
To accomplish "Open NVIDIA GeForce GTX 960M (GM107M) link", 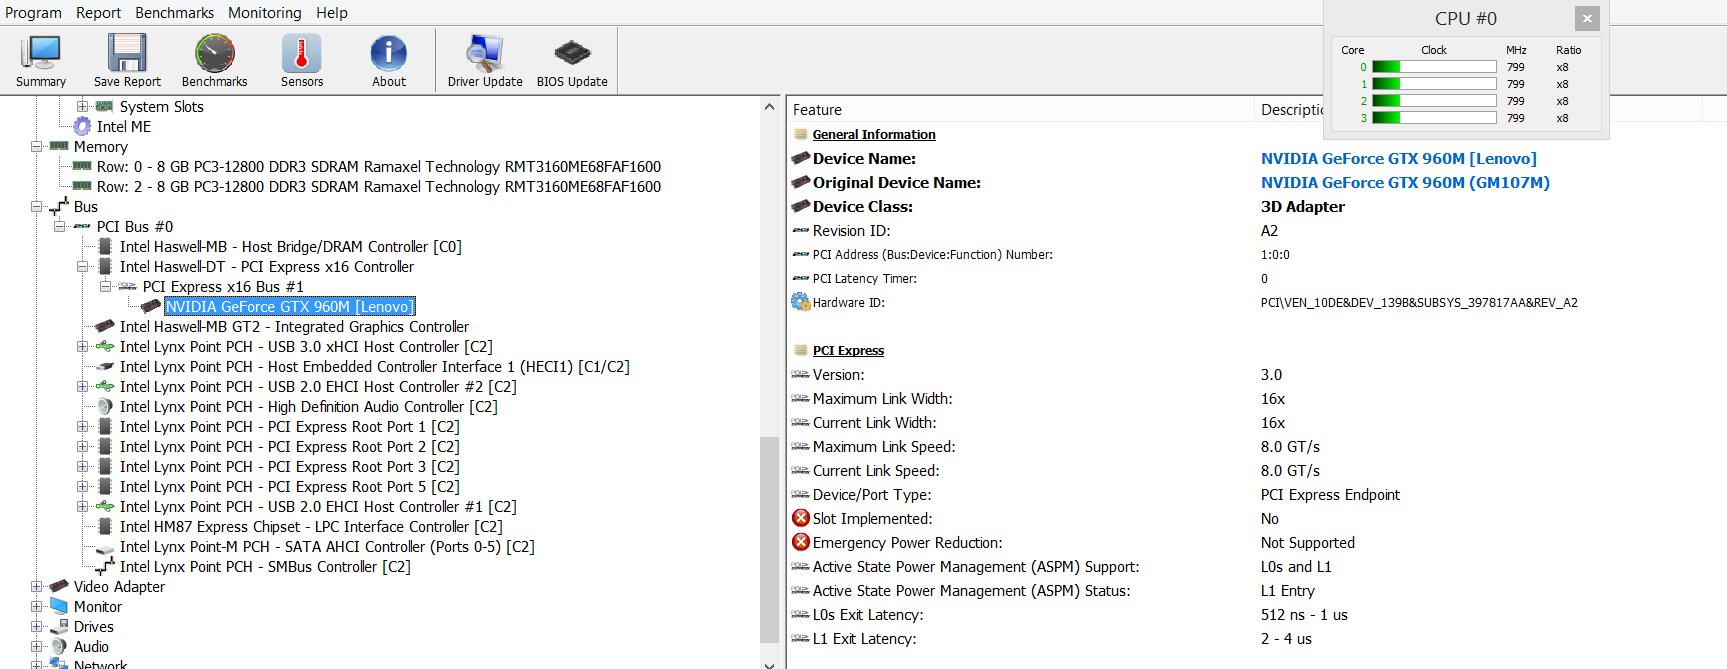I will point(1405,182).
